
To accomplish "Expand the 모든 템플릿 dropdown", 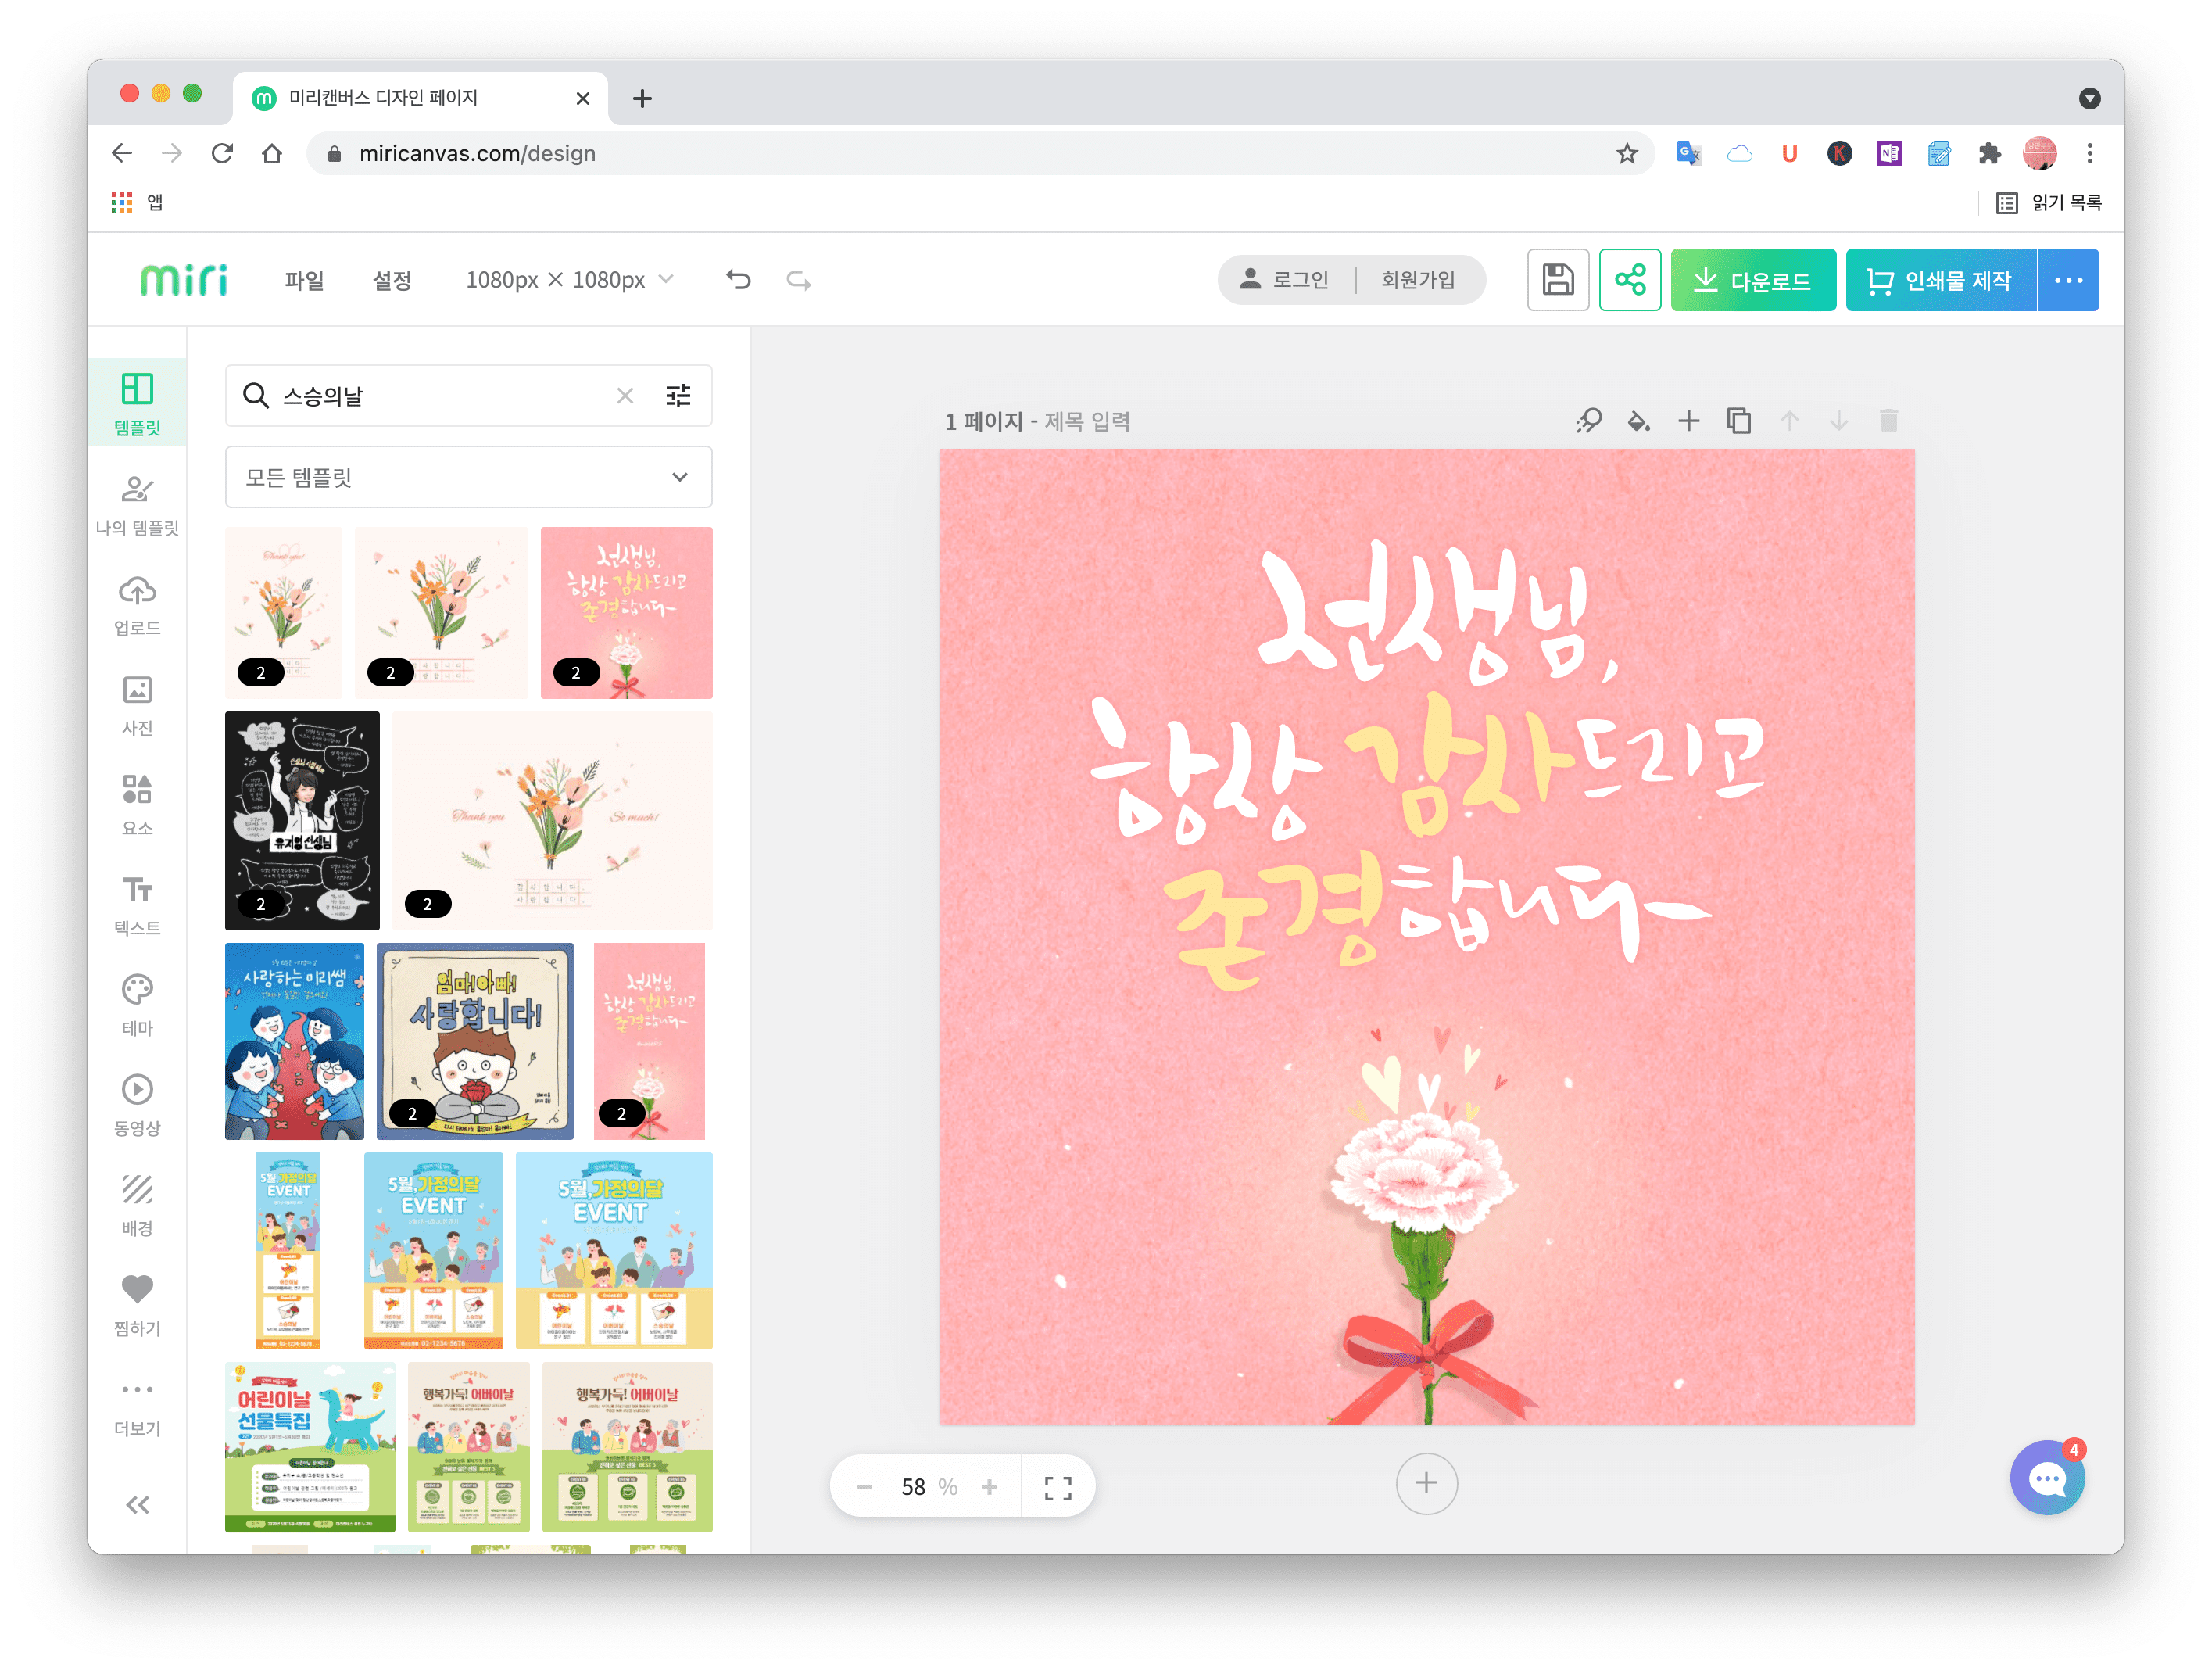I will coord(468,477).
